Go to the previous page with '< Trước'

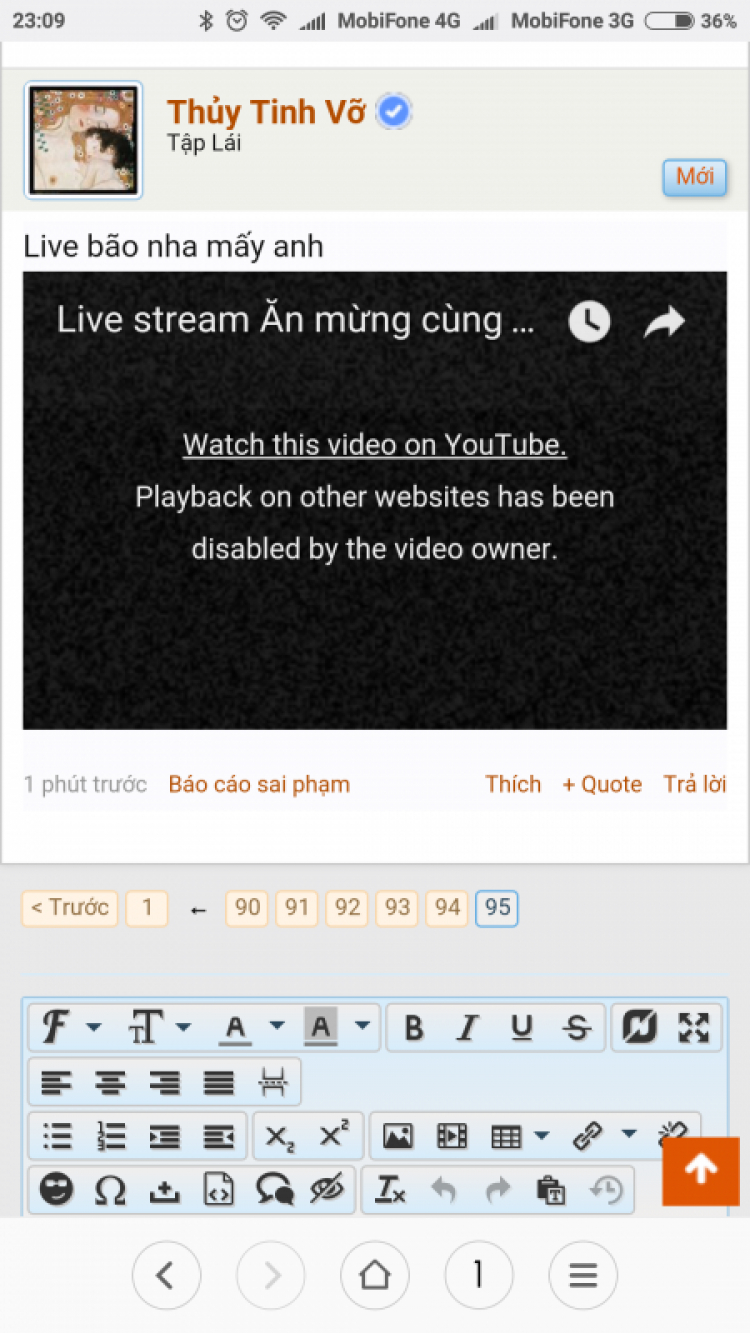[x=70, y=908]
